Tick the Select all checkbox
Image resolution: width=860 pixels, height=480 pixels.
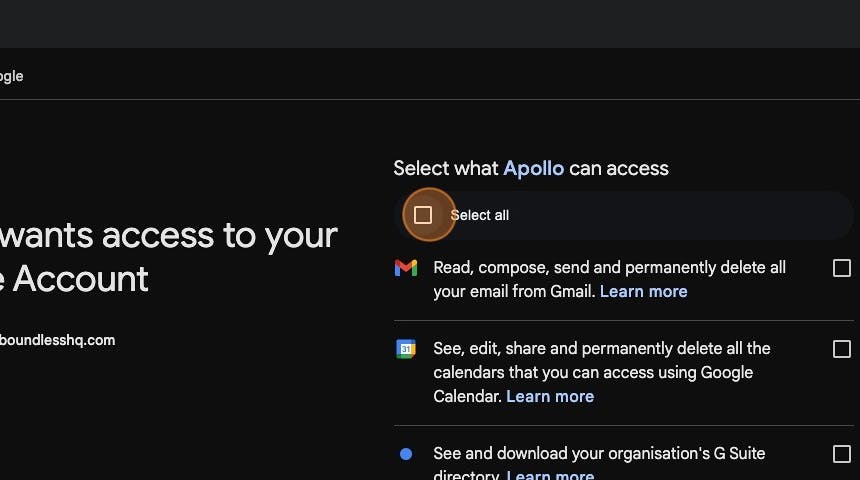422,215
